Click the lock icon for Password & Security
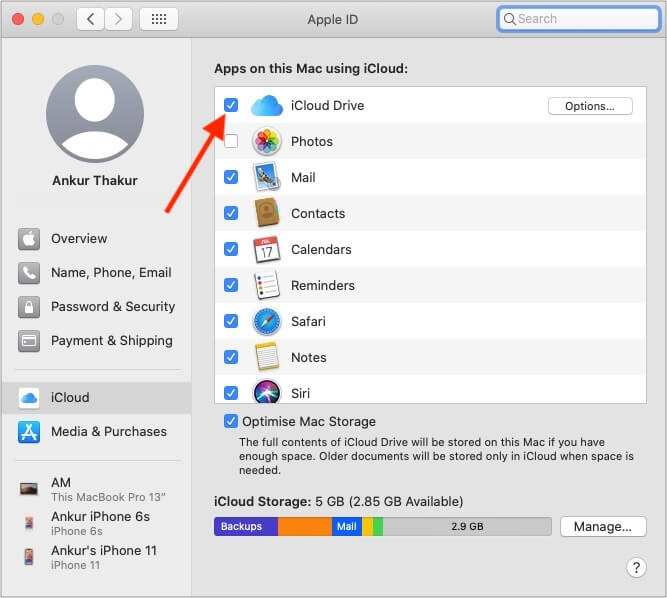The width and height of the screenshot is (667, 598). (x=29, y=307)
